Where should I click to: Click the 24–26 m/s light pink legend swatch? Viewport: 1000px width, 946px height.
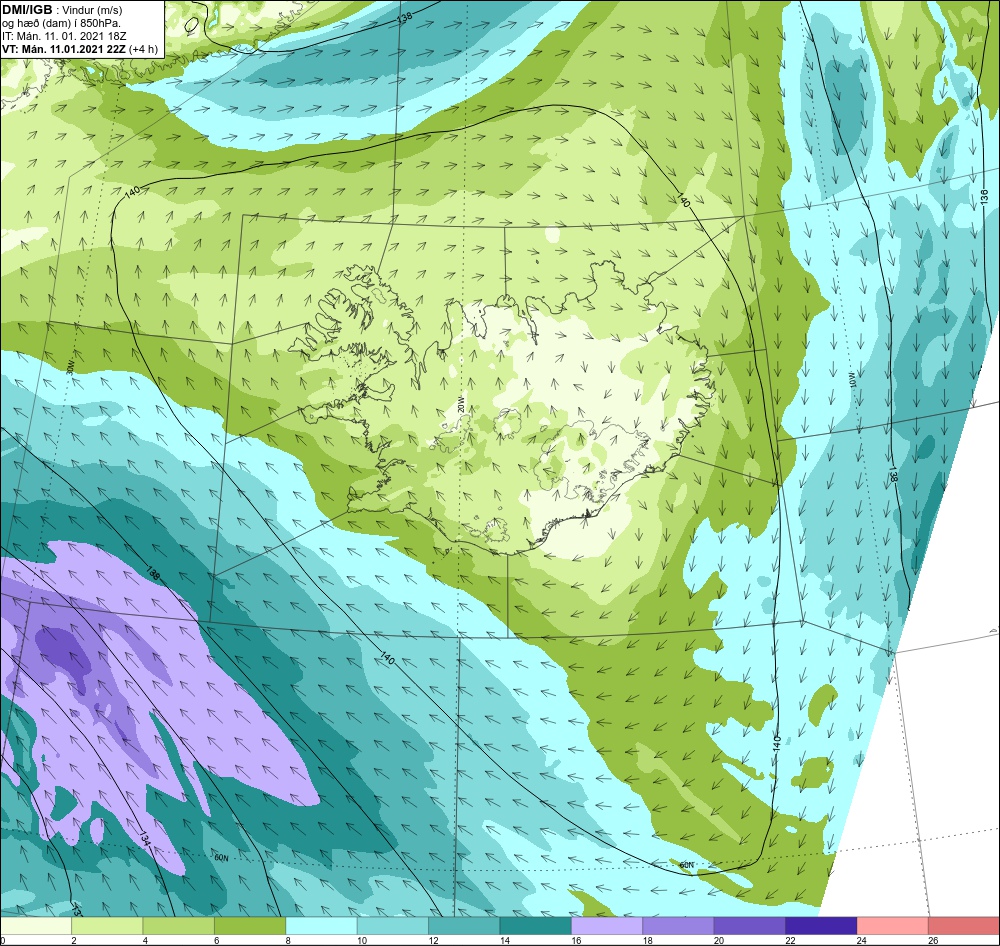click(893, 926)
